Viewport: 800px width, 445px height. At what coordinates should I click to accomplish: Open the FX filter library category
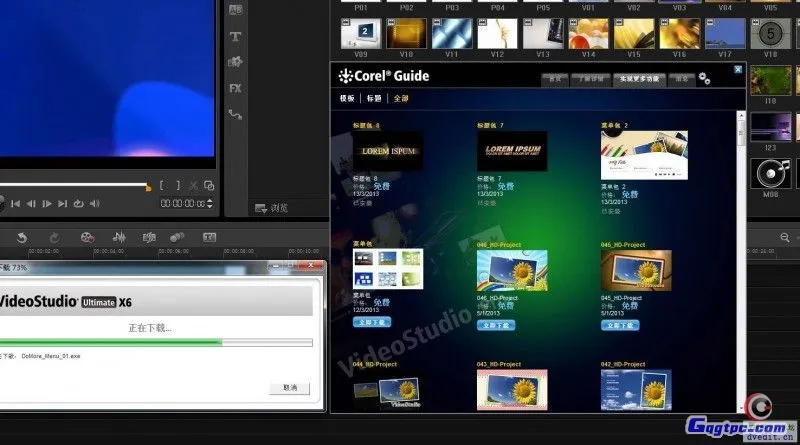click(x=235, y=88)
